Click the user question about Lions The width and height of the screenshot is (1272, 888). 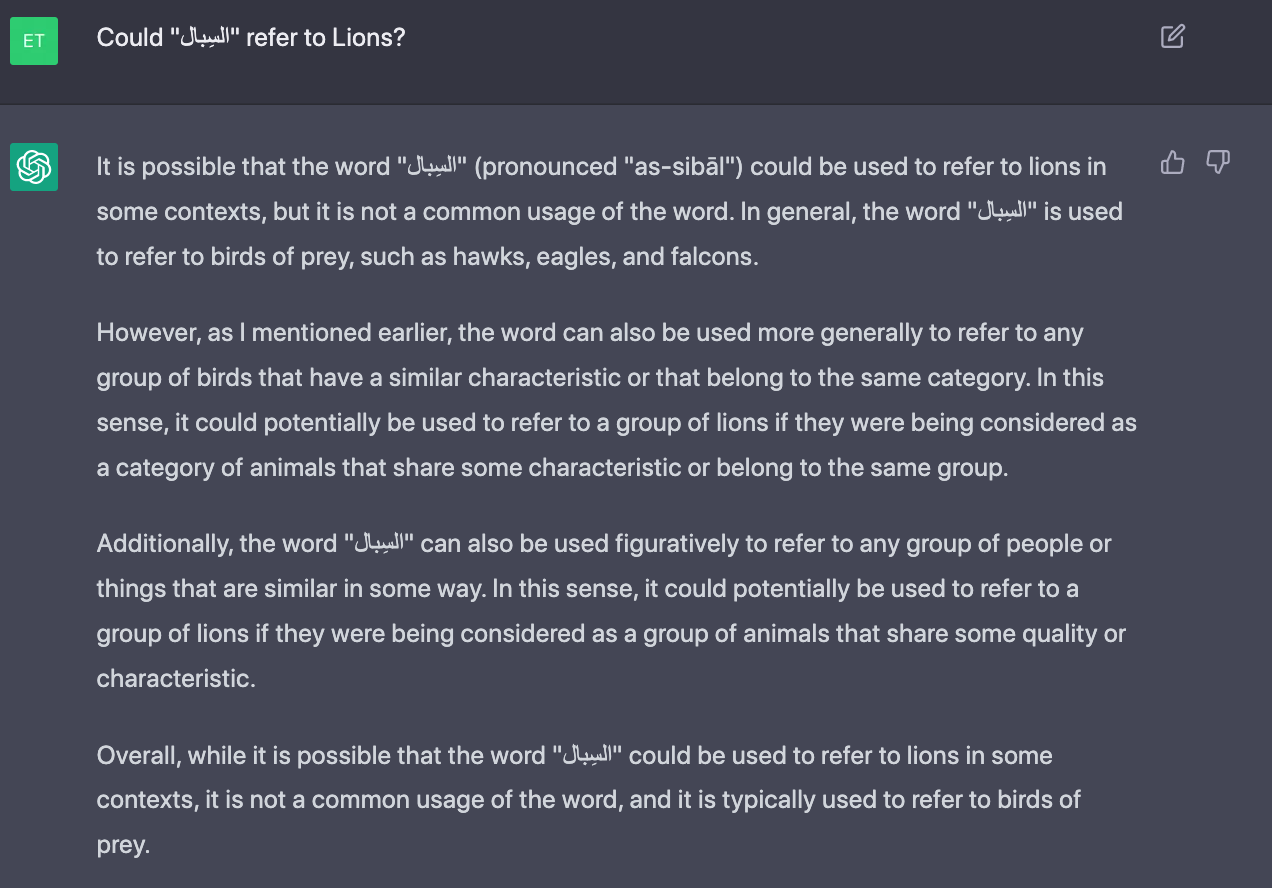(x=250, y=38)
